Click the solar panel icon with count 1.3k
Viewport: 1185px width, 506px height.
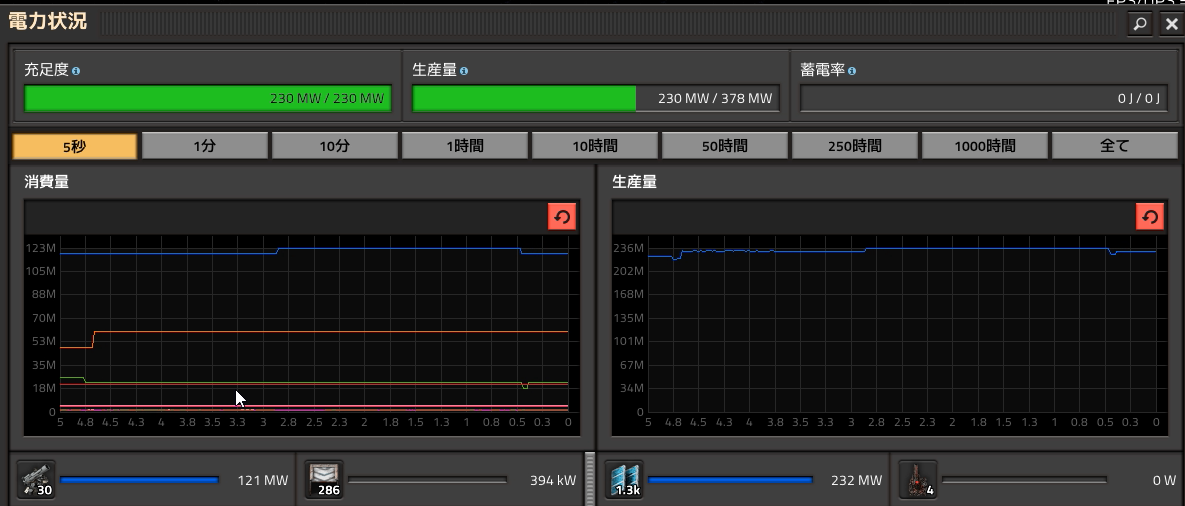pyautogui.click(x=624, y=480)
